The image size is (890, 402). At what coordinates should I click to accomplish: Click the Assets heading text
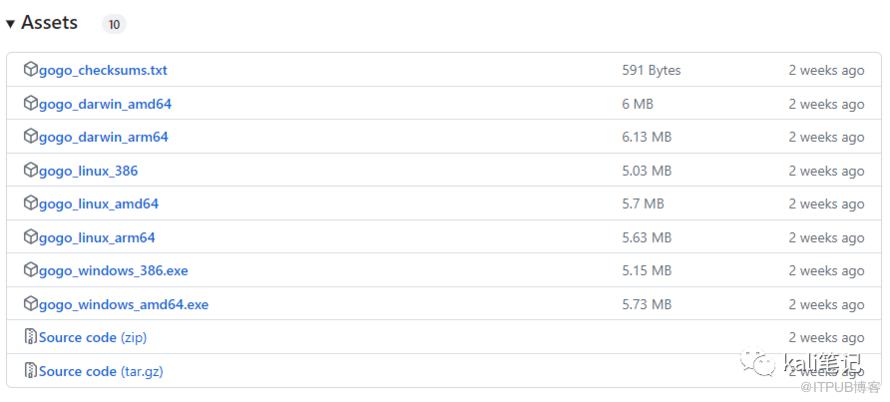point(49,23)
